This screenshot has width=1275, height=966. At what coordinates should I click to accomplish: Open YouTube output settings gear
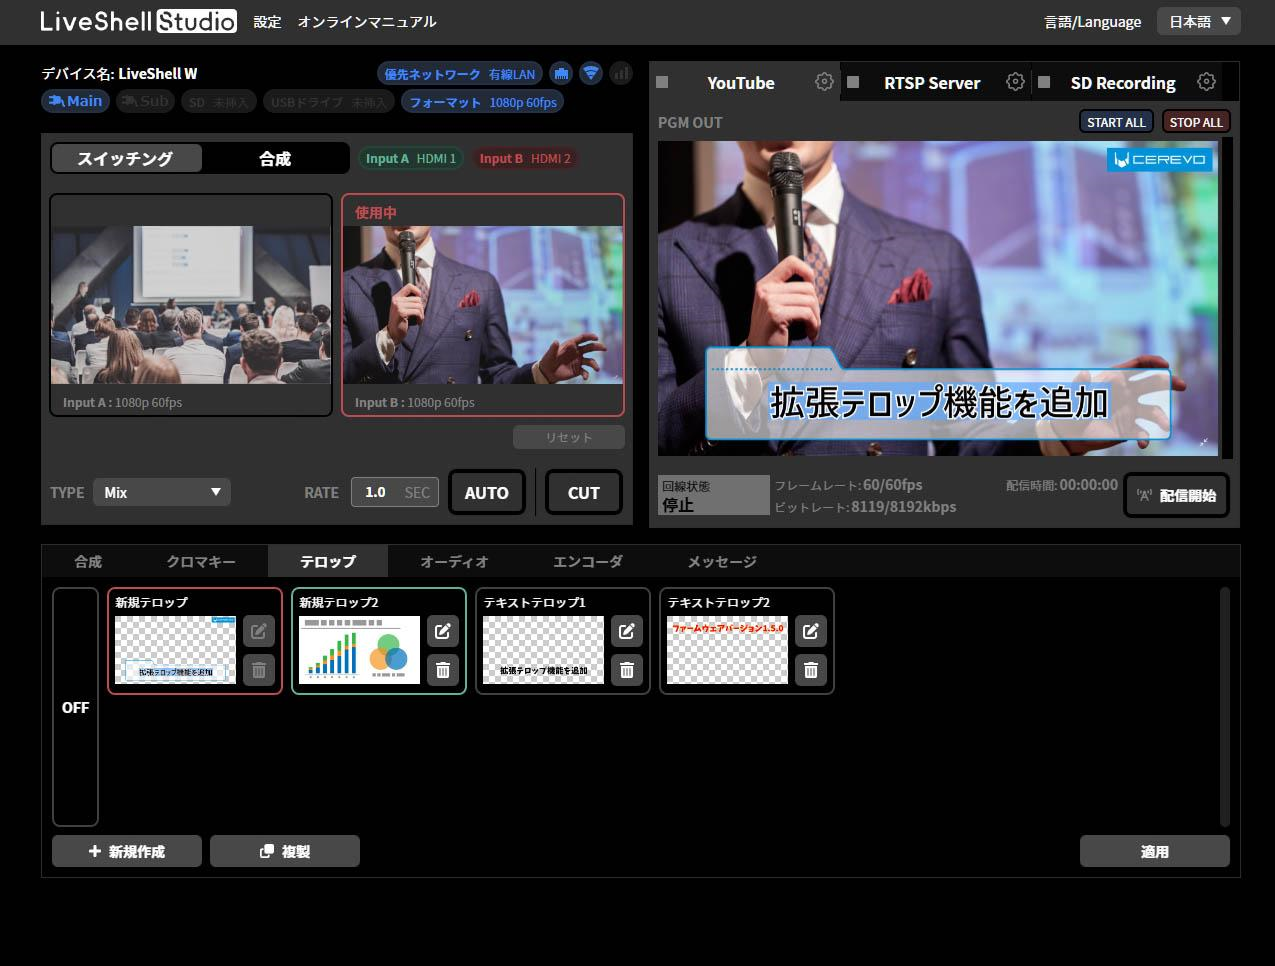click(x=824, y=82)
